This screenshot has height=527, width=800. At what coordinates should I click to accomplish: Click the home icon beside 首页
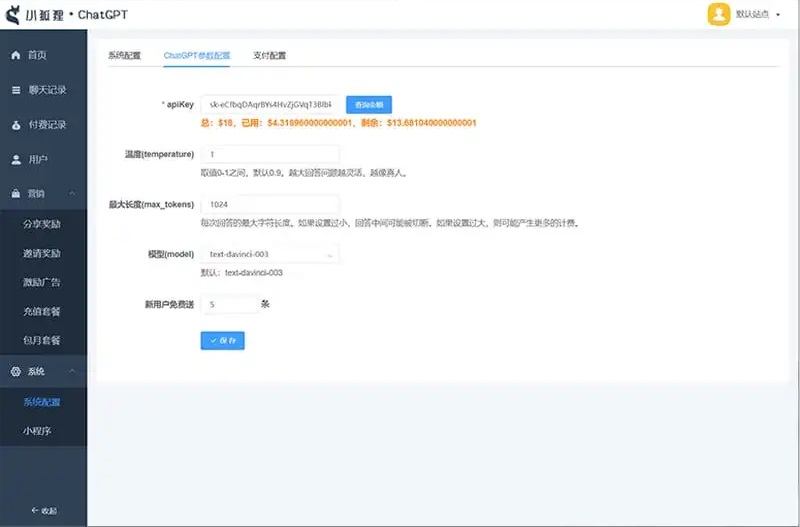pyautogui.click(x=15, y=55)
